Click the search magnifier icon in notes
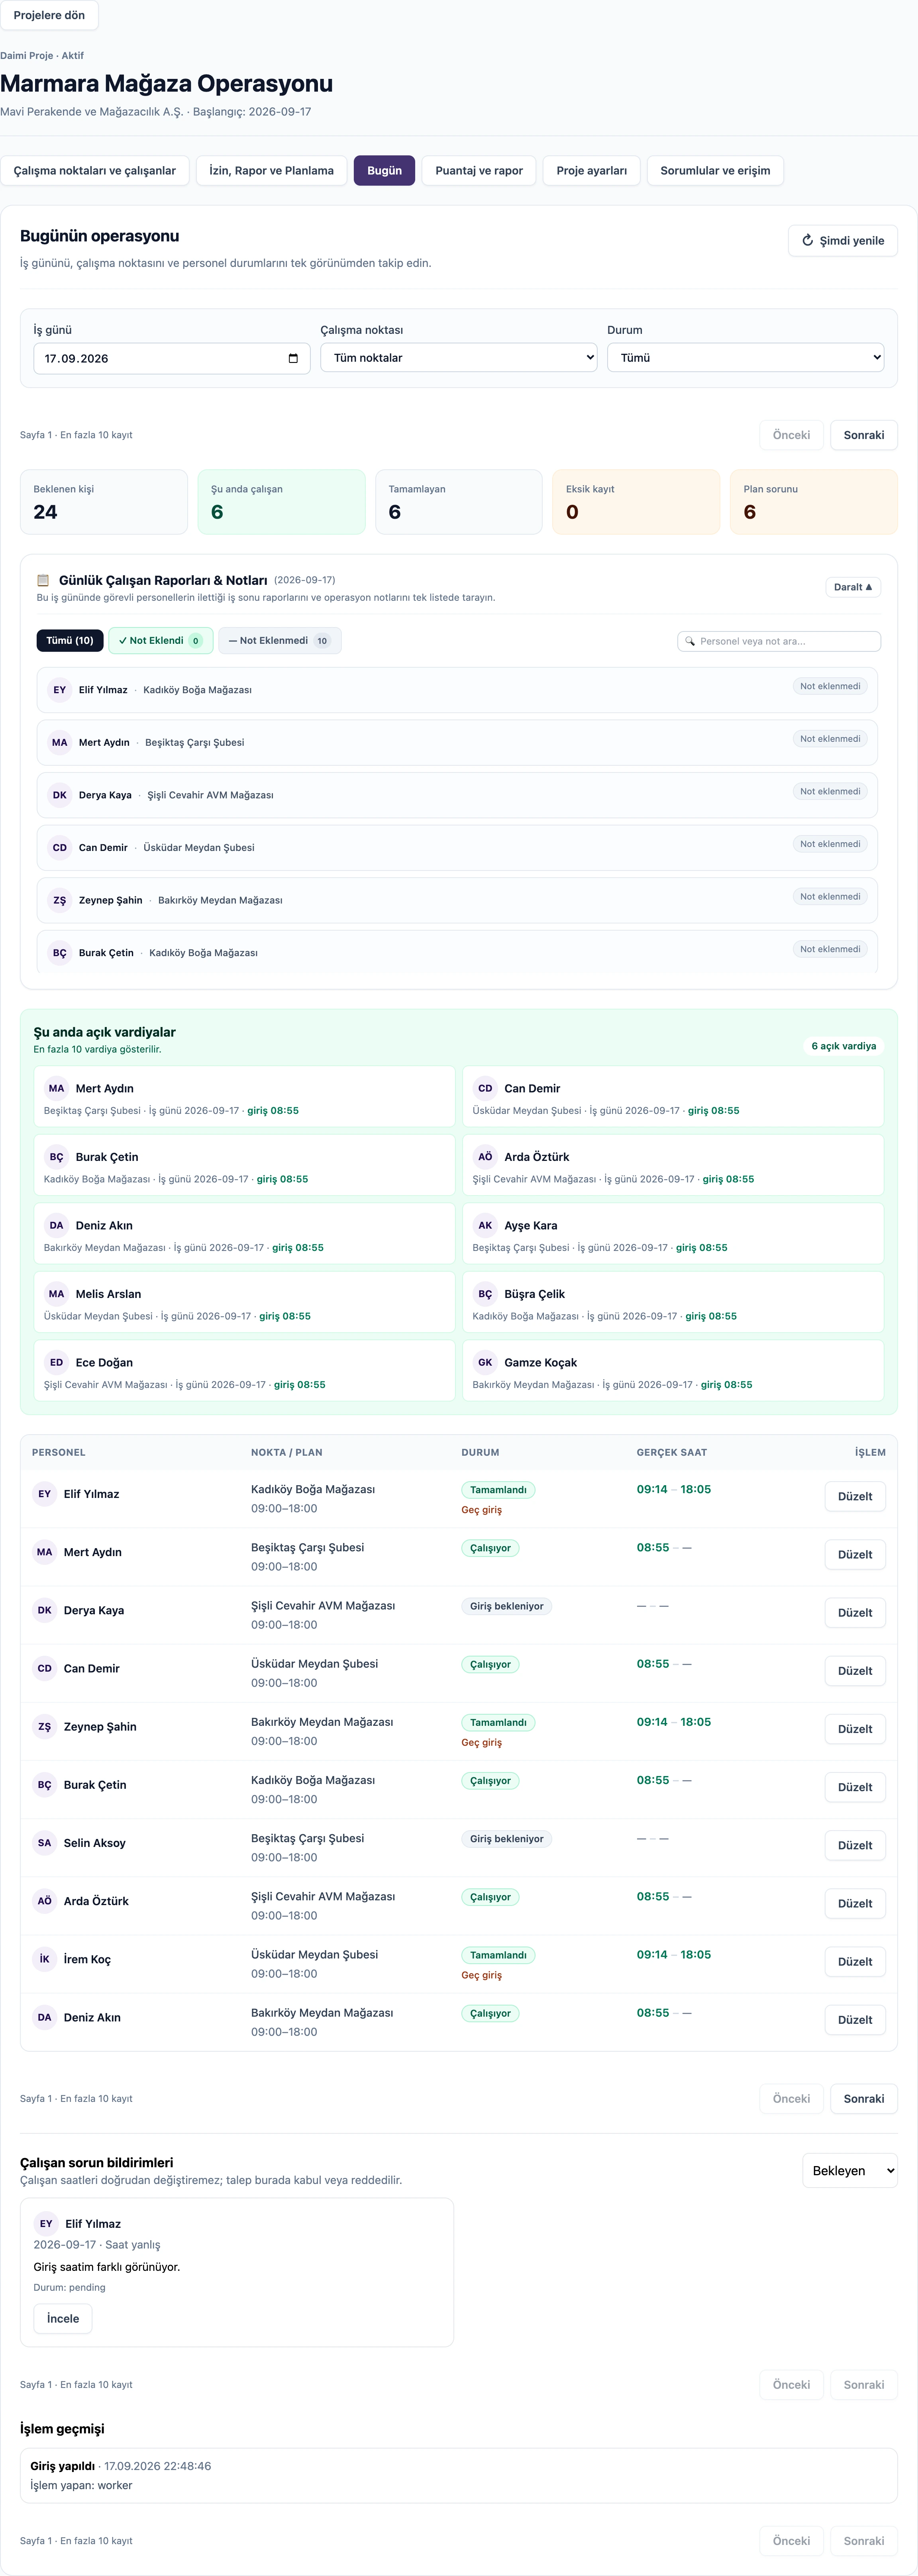 point(690,641)
